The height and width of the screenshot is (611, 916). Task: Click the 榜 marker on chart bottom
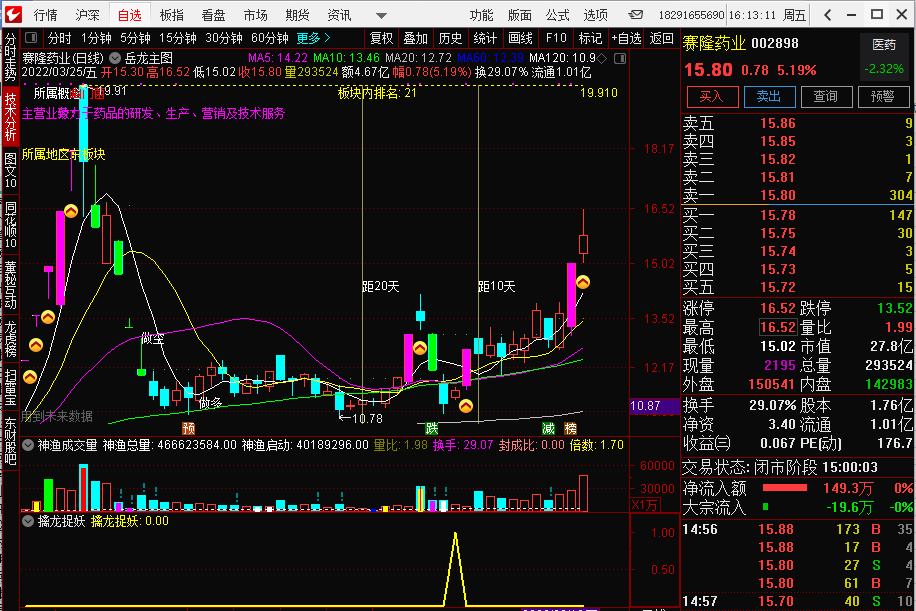(571, 429)
